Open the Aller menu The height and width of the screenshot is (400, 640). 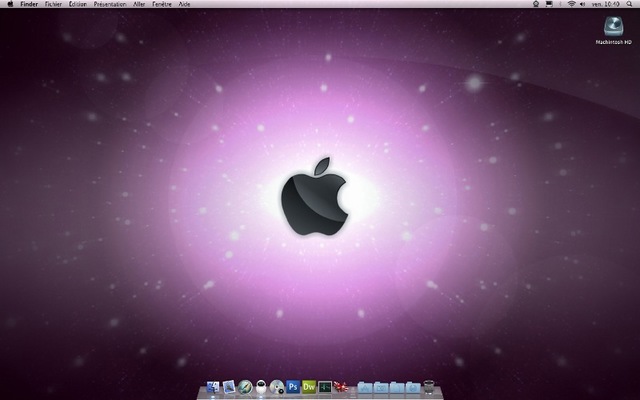139,4
